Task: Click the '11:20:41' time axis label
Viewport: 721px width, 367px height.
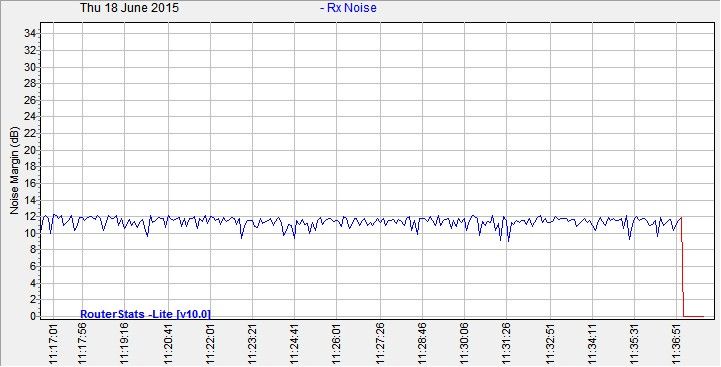Action: [168, 343]
